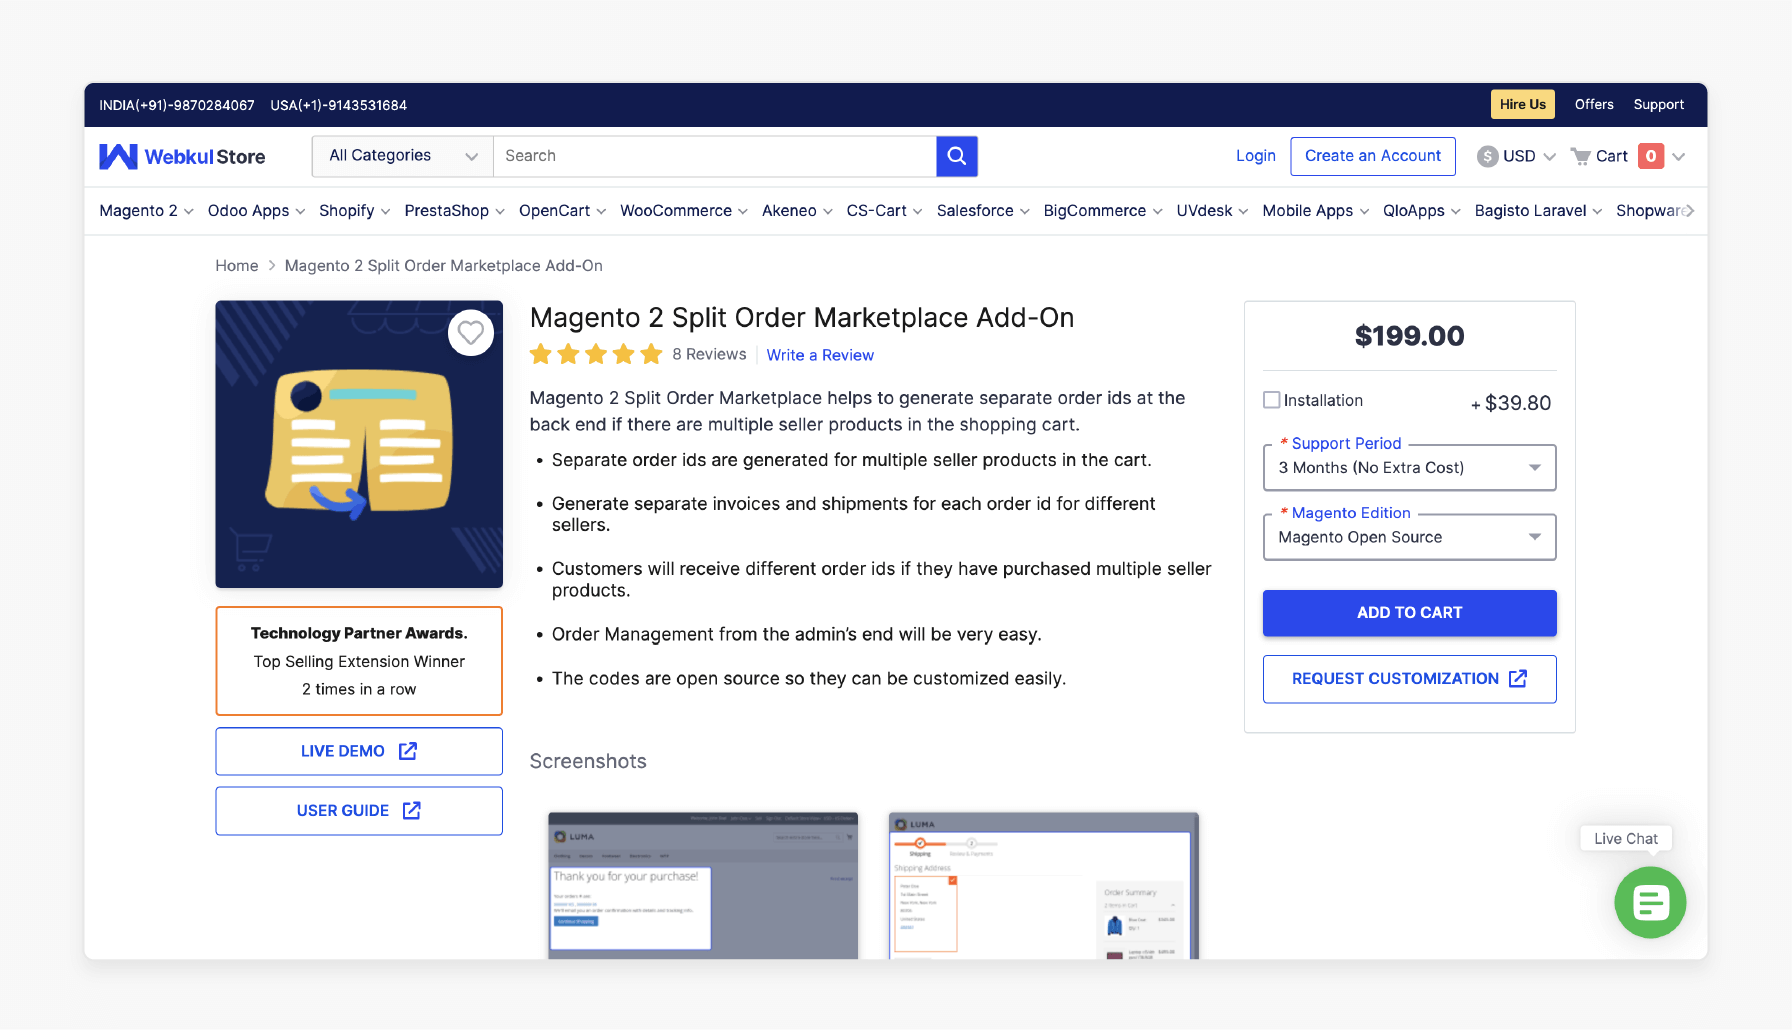
Task: Click the Hire Us button
Action: coord(1522,104)
